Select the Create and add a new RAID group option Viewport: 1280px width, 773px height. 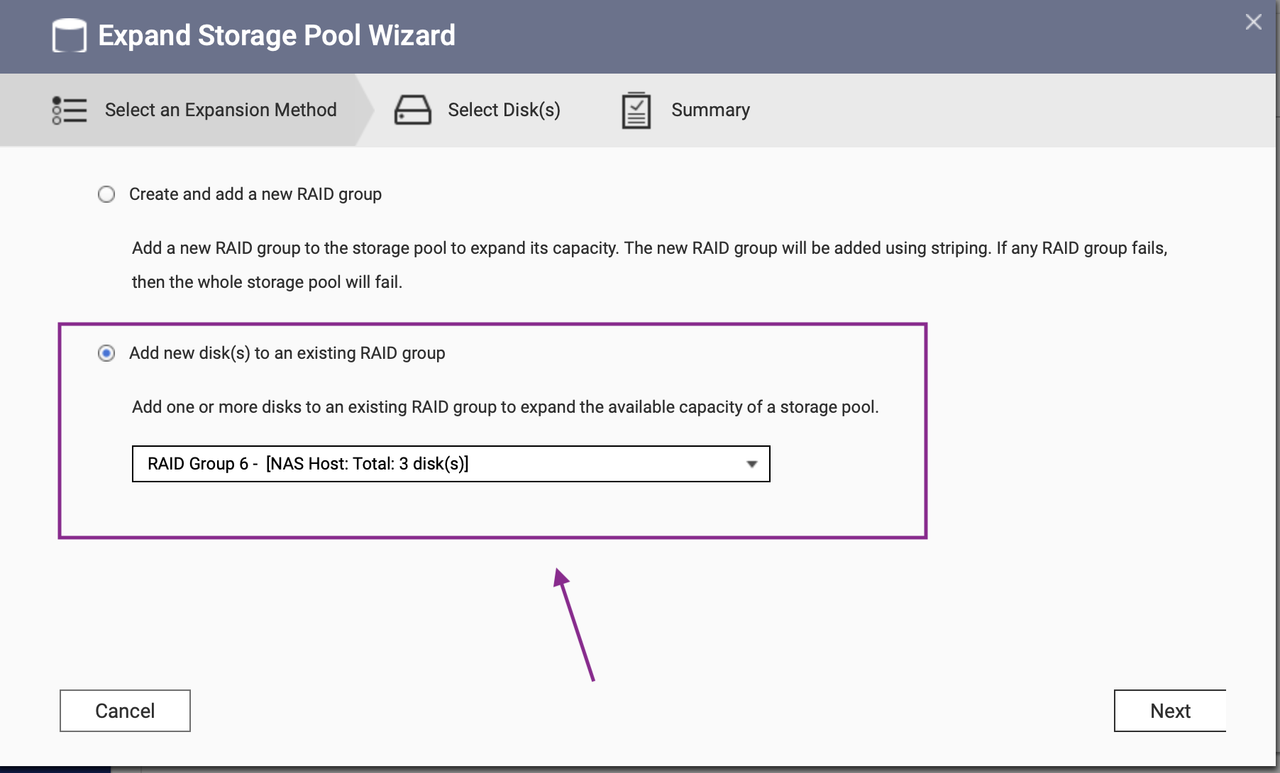pyautogui.click(x=106, y=194)
